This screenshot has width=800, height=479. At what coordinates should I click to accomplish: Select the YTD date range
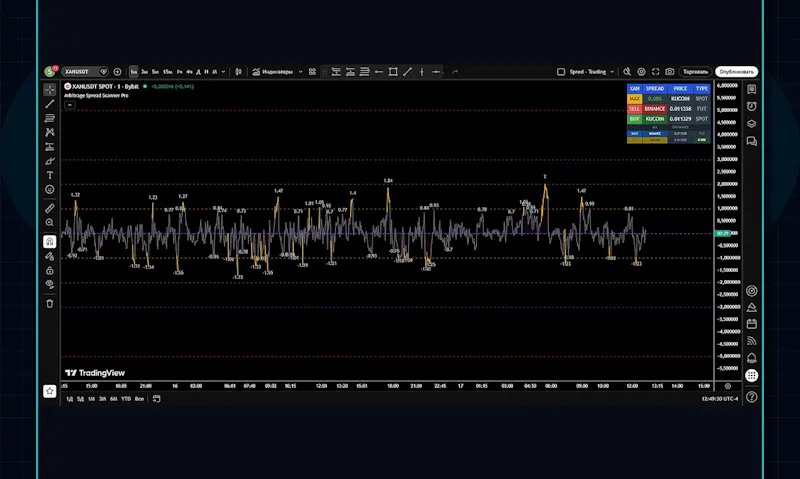coord(126,399)
